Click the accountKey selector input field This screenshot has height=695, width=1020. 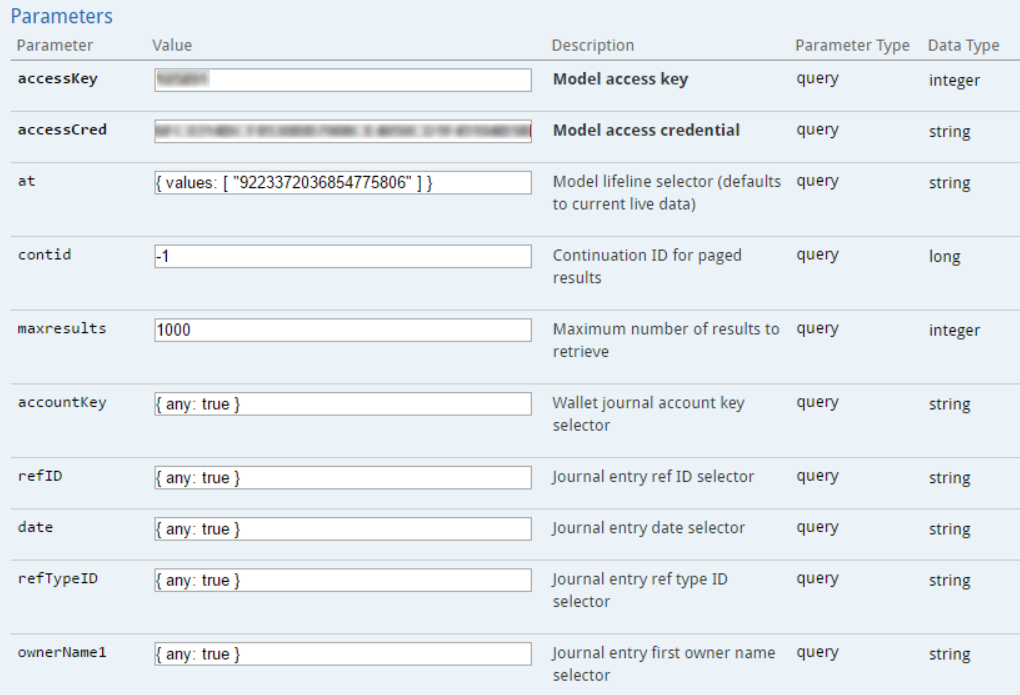343,404
